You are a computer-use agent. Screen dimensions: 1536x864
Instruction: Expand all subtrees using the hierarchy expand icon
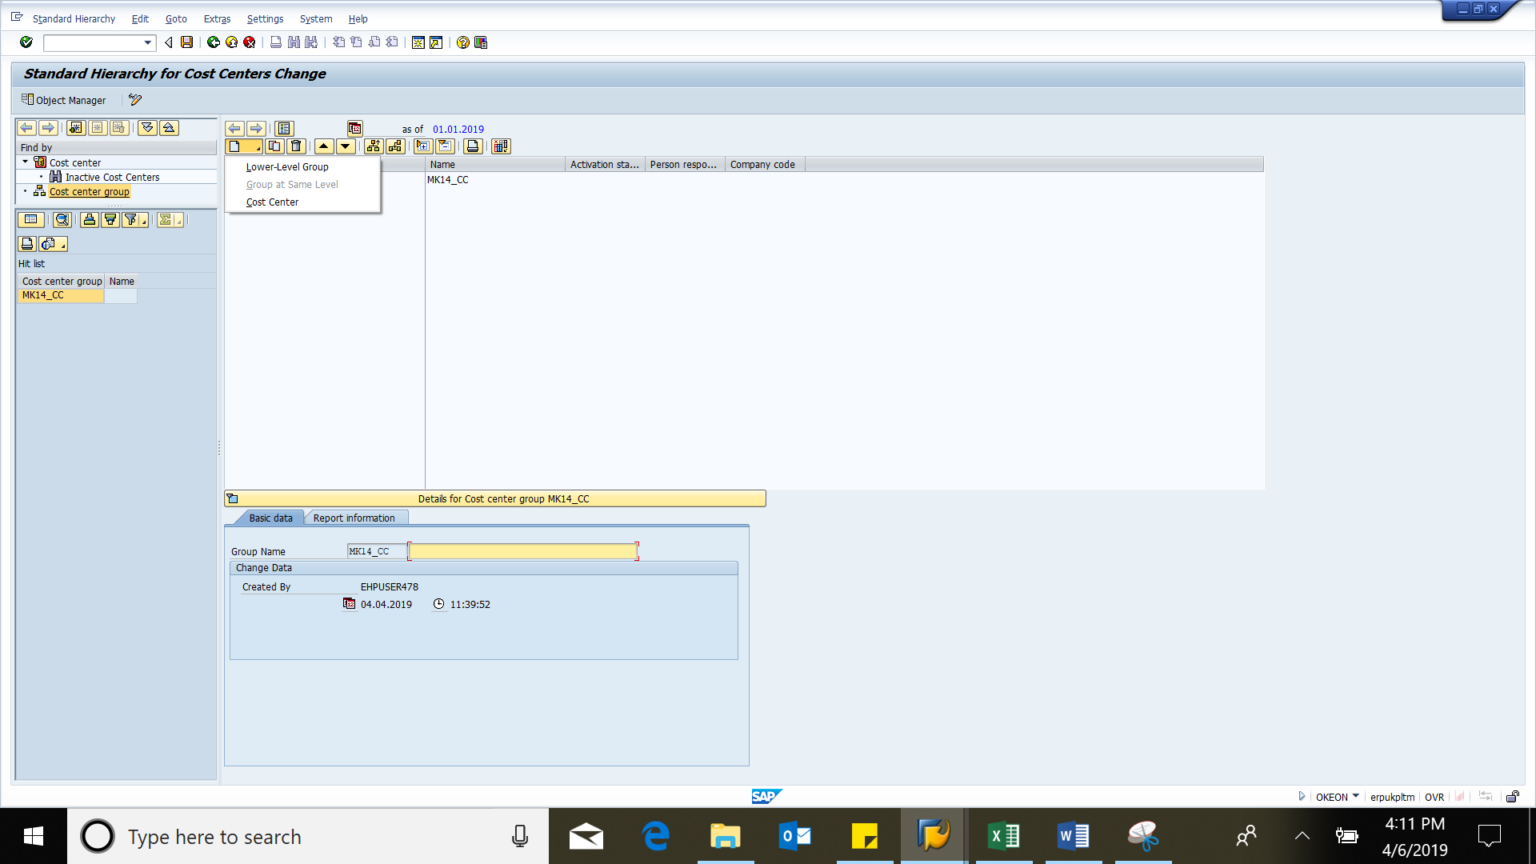point(373,146)
